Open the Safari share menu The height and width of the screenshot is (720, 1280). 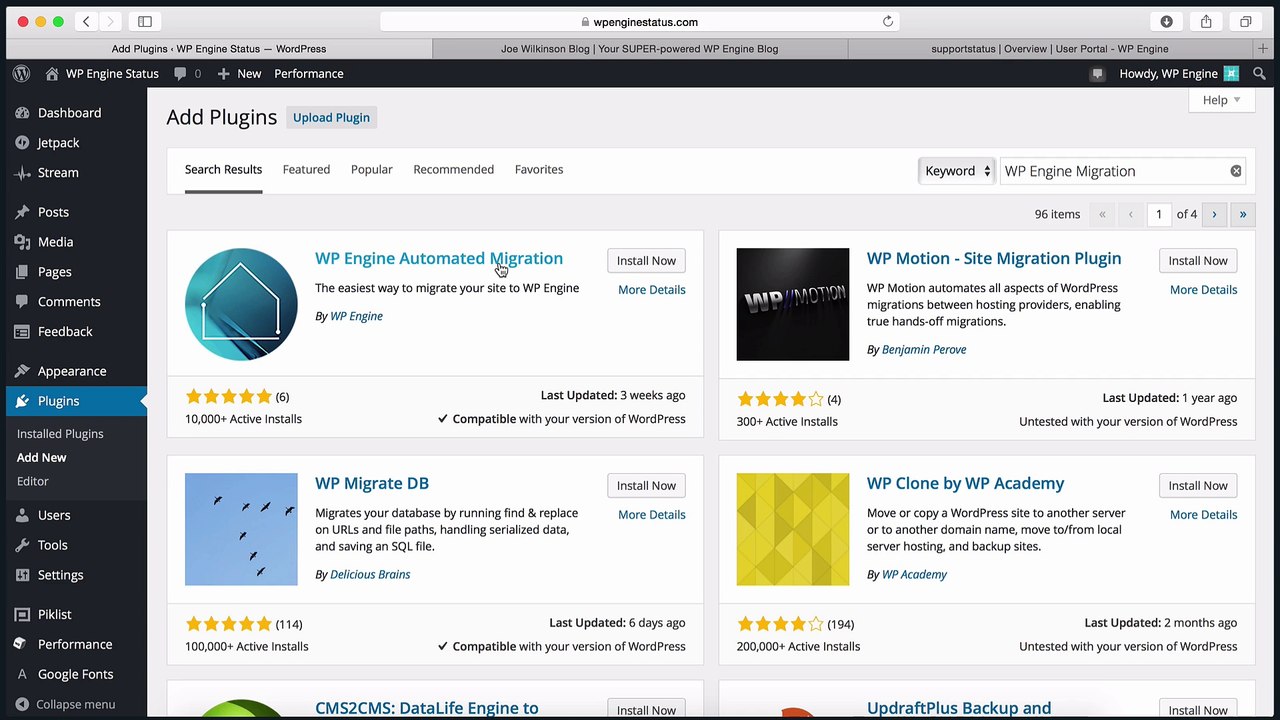point(1206,21)
